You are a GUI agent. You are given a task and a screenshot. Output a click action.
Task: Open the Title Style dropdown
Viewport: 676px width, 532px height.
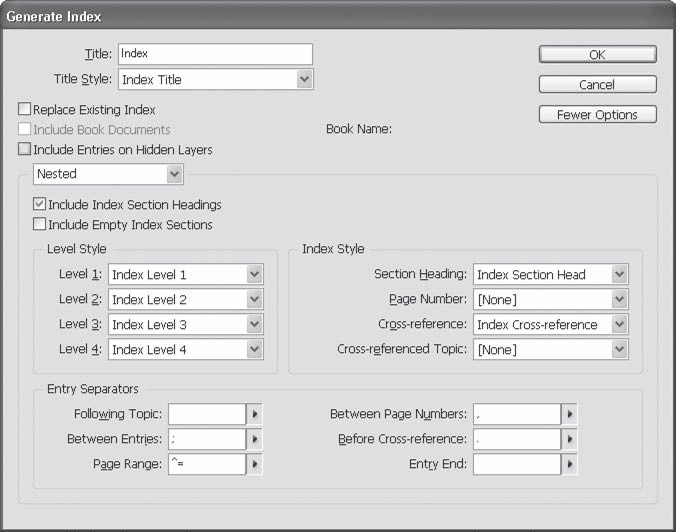click(304, 80)
